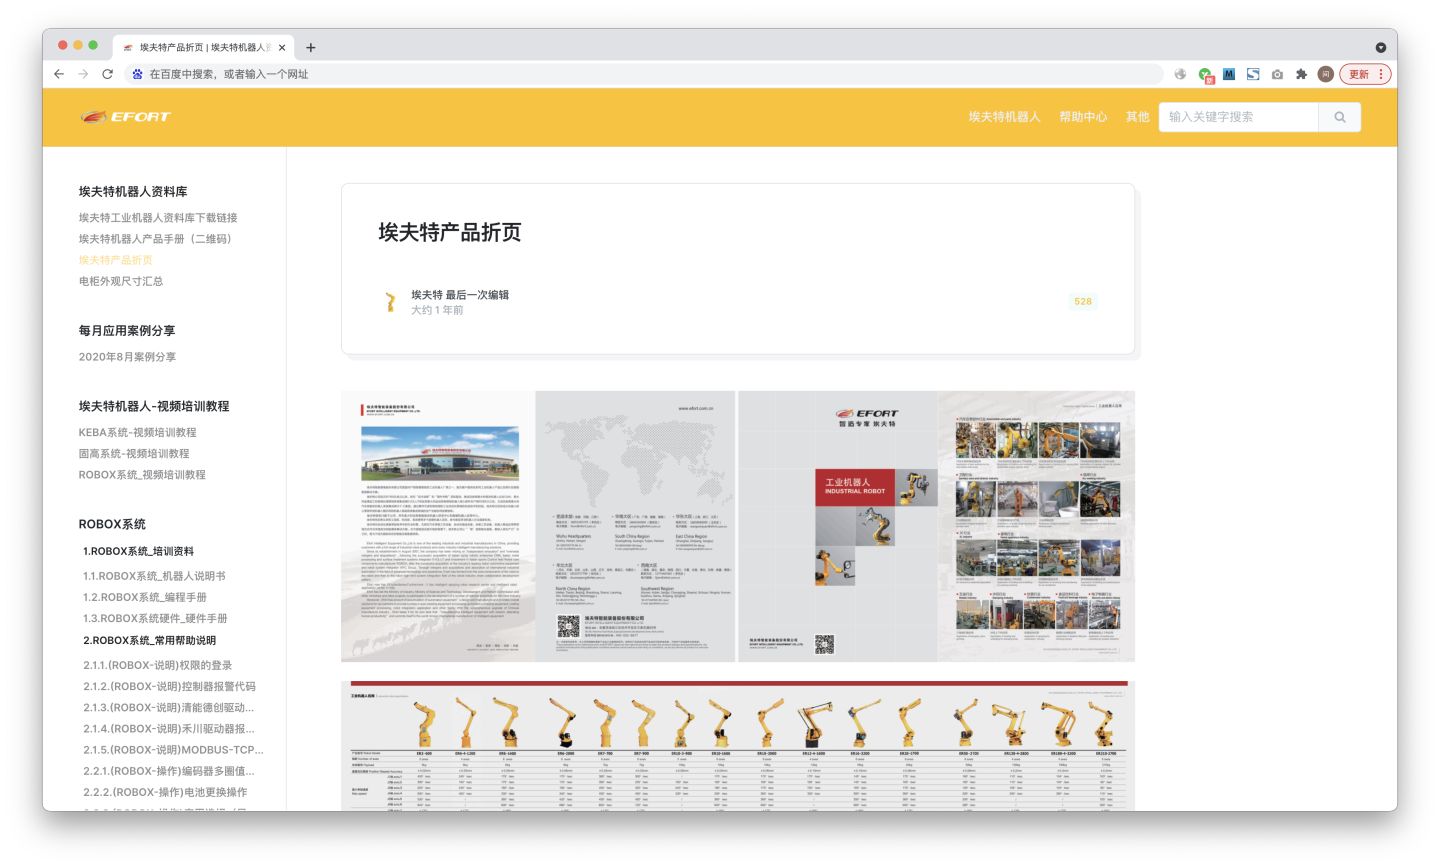Viewport: 1440px width, 867px height.
Task: Open ROBOX系统_视频培训教程
Action: [142, 475]
